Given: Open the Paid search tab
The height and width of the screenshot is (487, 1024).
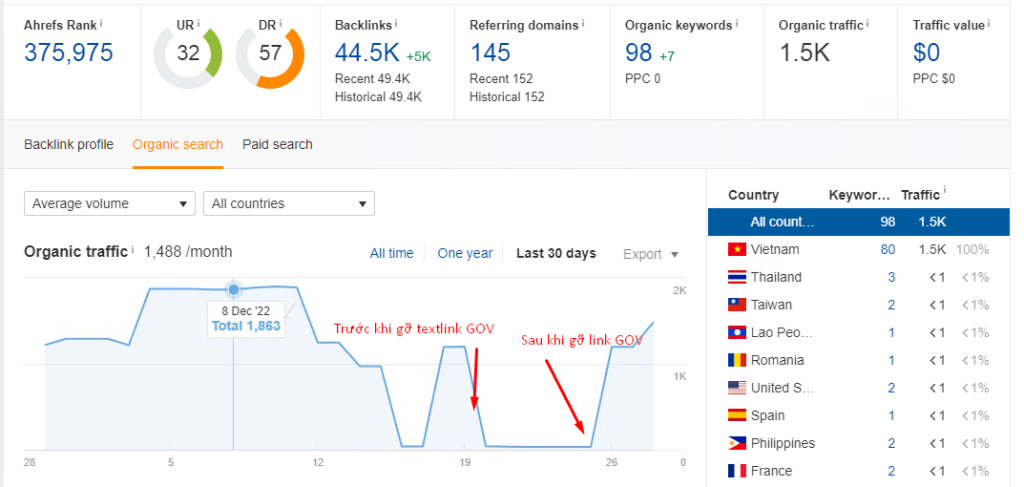Looking at the screenshot, I should coord(278,144).
